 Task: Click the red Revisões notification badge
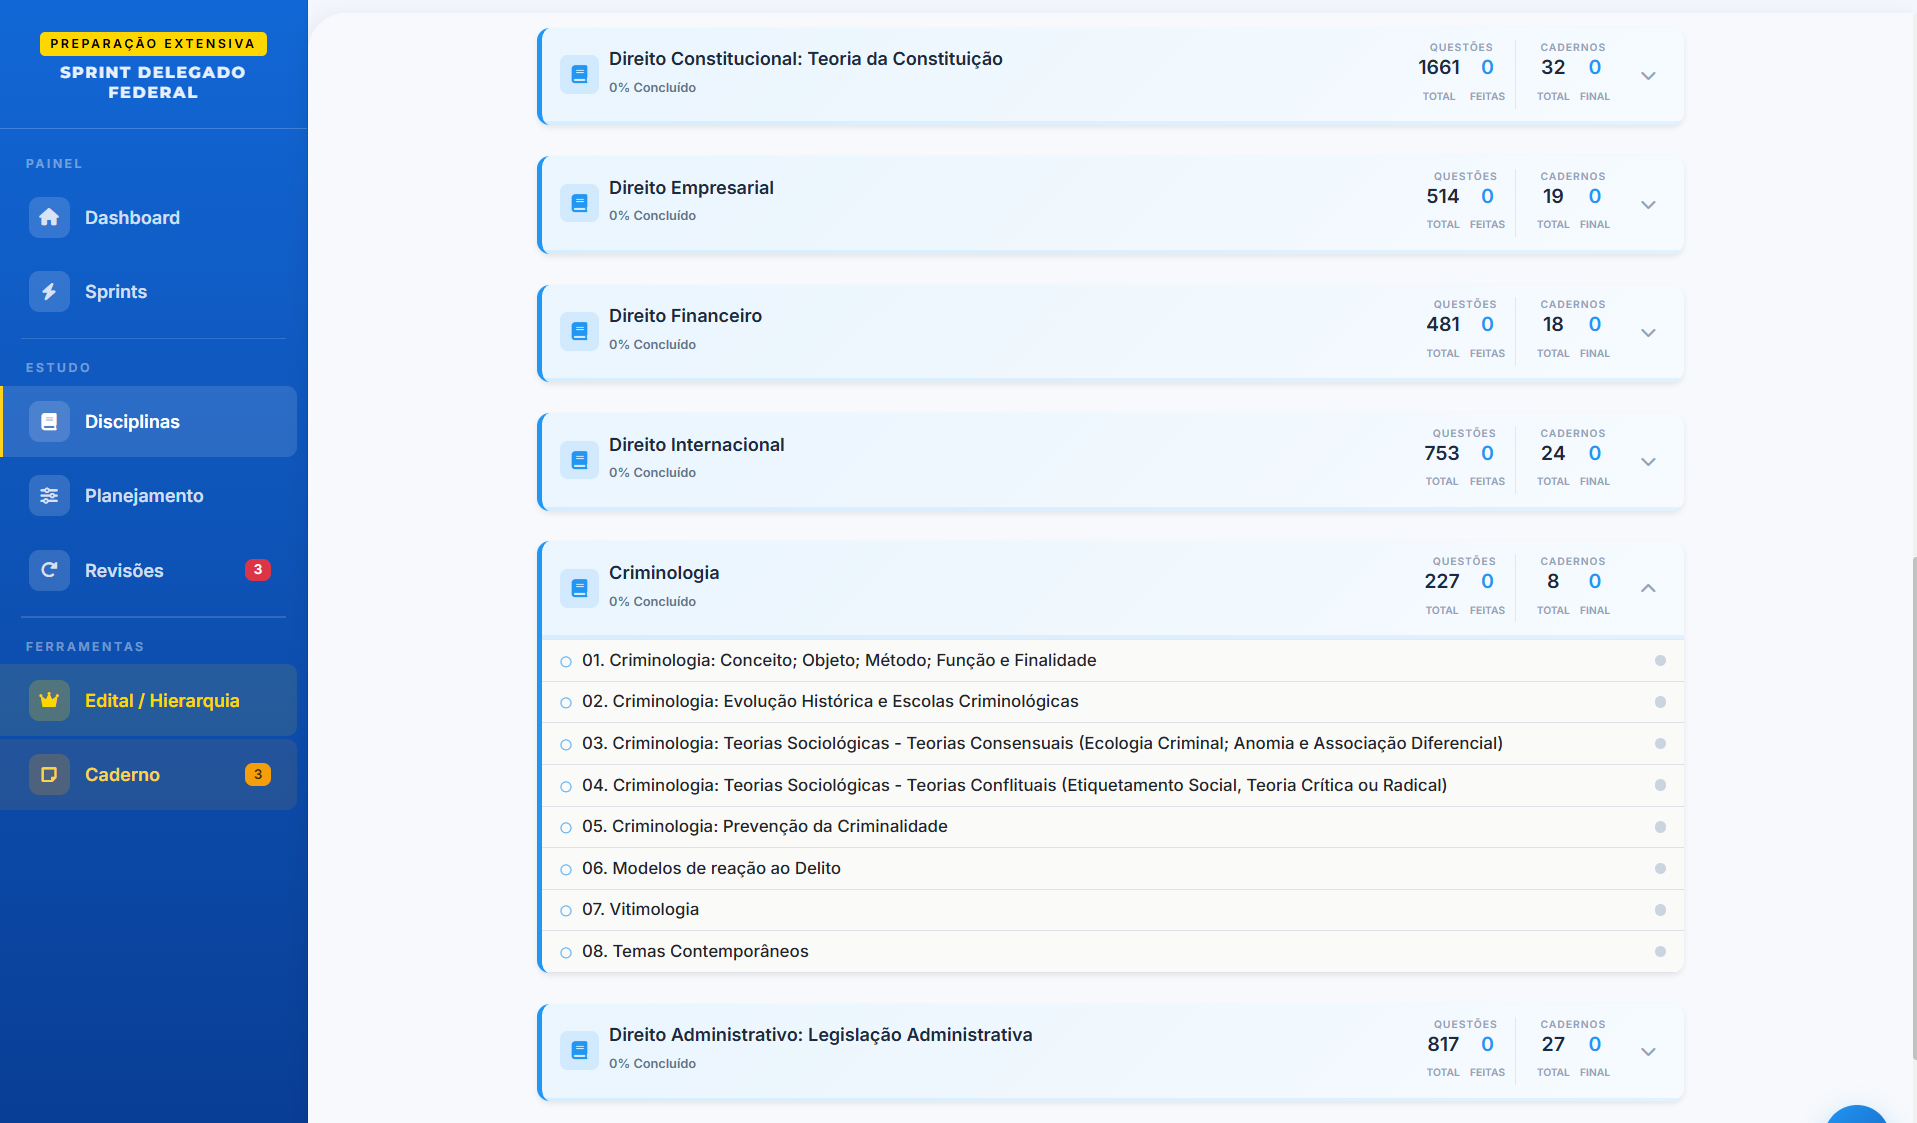tap(258, 570)
